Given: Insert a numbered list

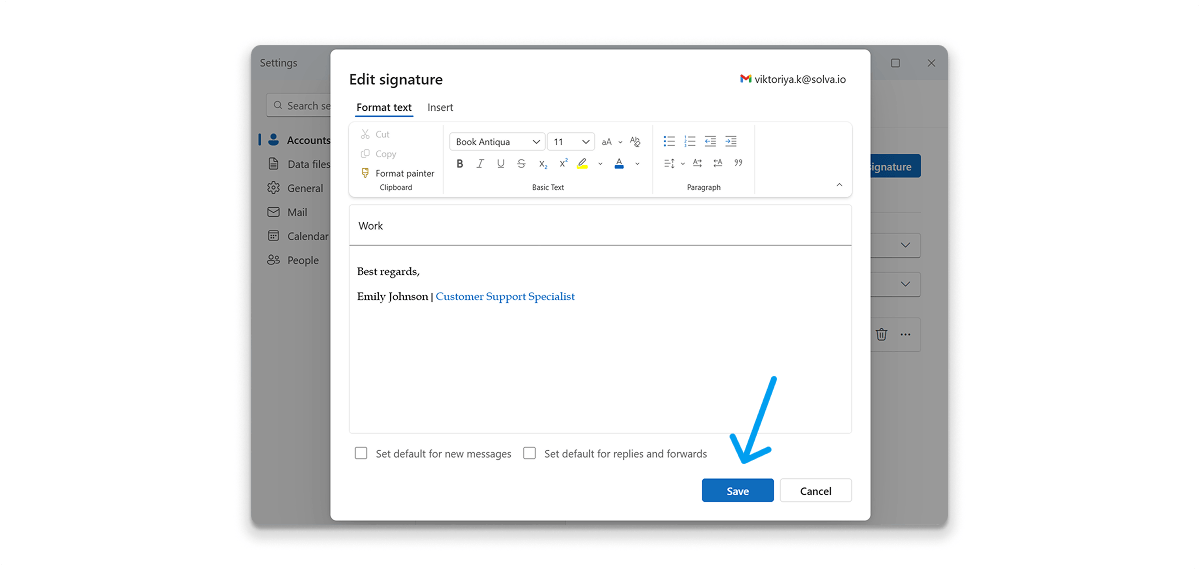Looking at the screenshot, I should (690, 142).
